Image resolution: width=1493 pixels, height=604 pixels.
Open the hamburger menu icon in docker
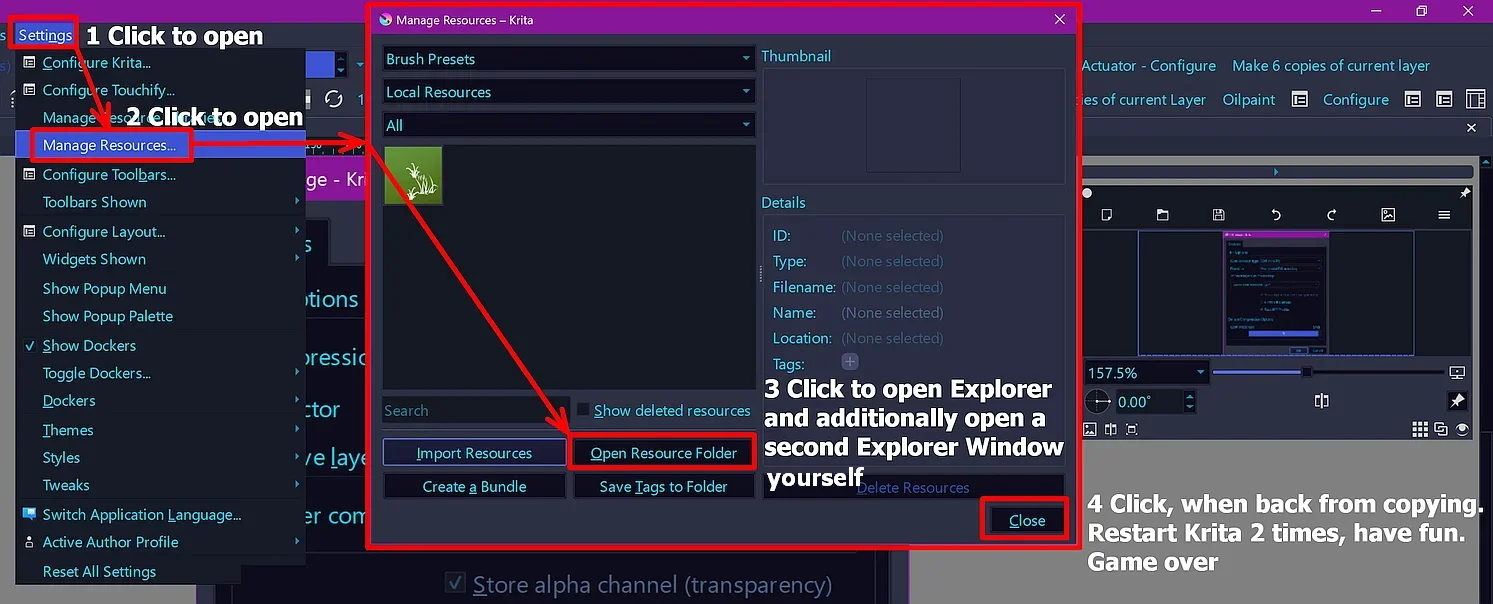click(1444, 215)
